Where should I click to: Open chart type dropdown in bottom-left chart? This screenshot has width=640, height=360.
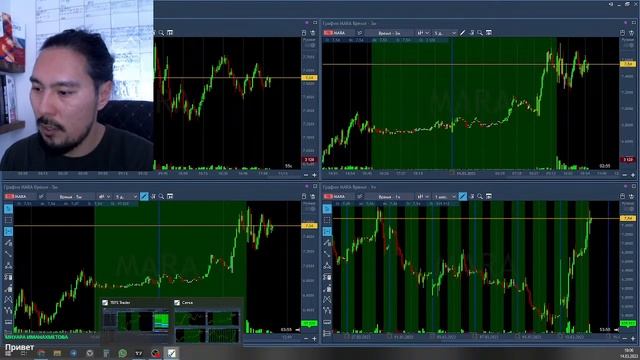click(104, 196)
